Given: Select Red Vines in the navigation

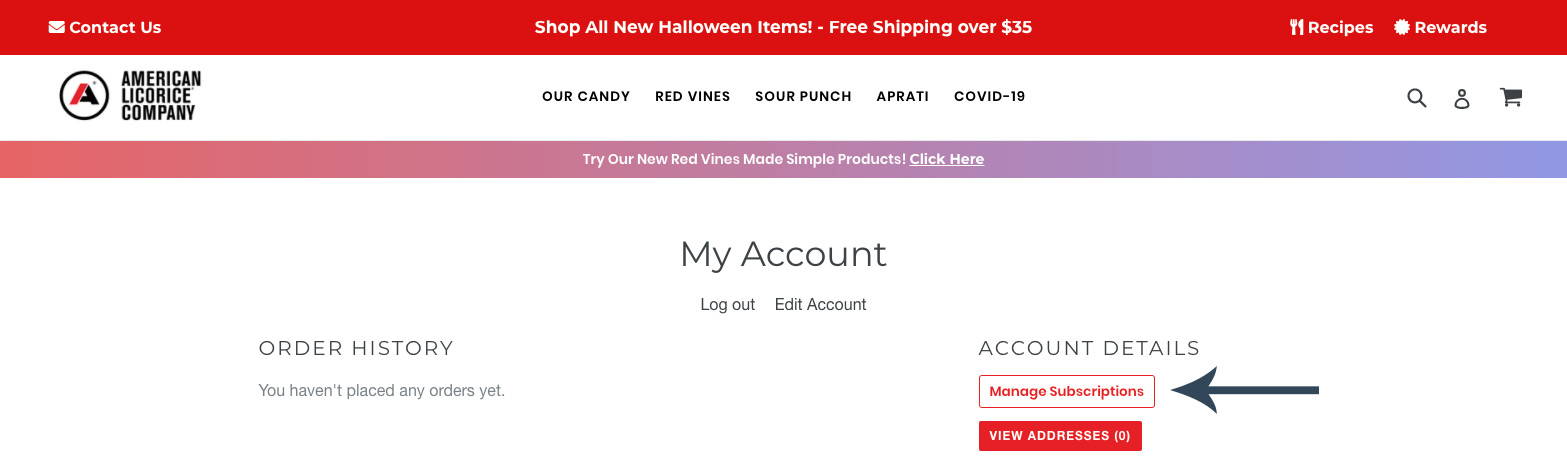Looking at the screenshot, I should tap(693, 96).
